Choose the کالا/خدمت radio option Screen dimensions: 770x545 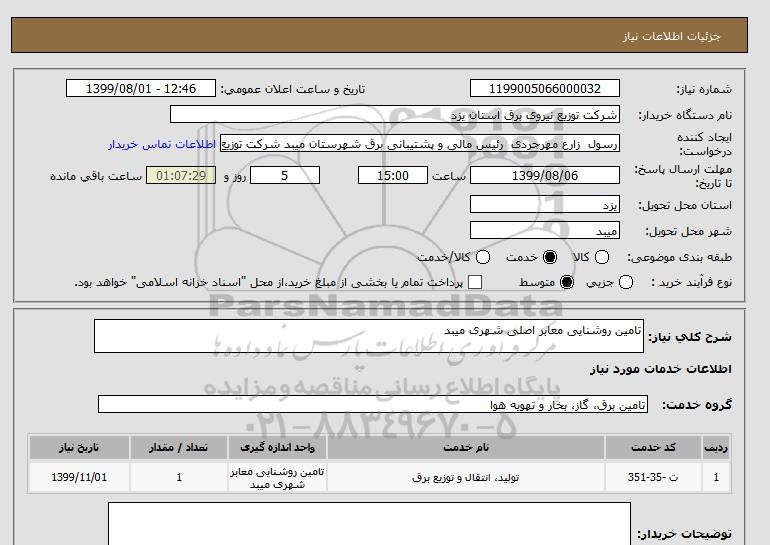click(483, 257)
